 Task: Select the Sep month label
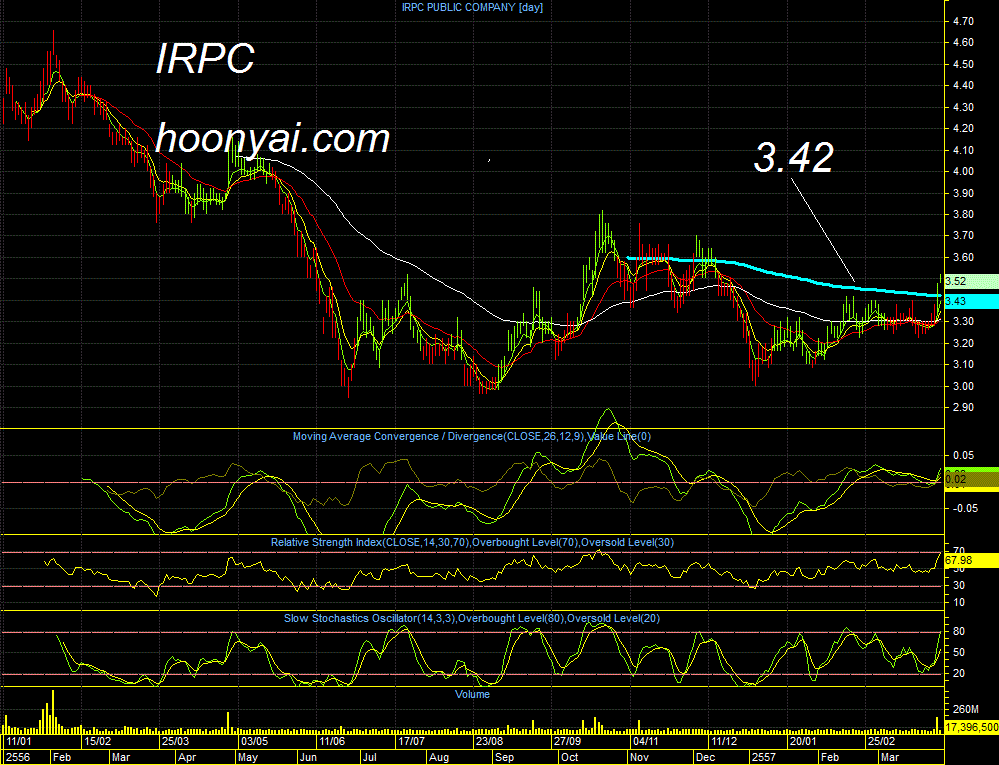[505, 757]
